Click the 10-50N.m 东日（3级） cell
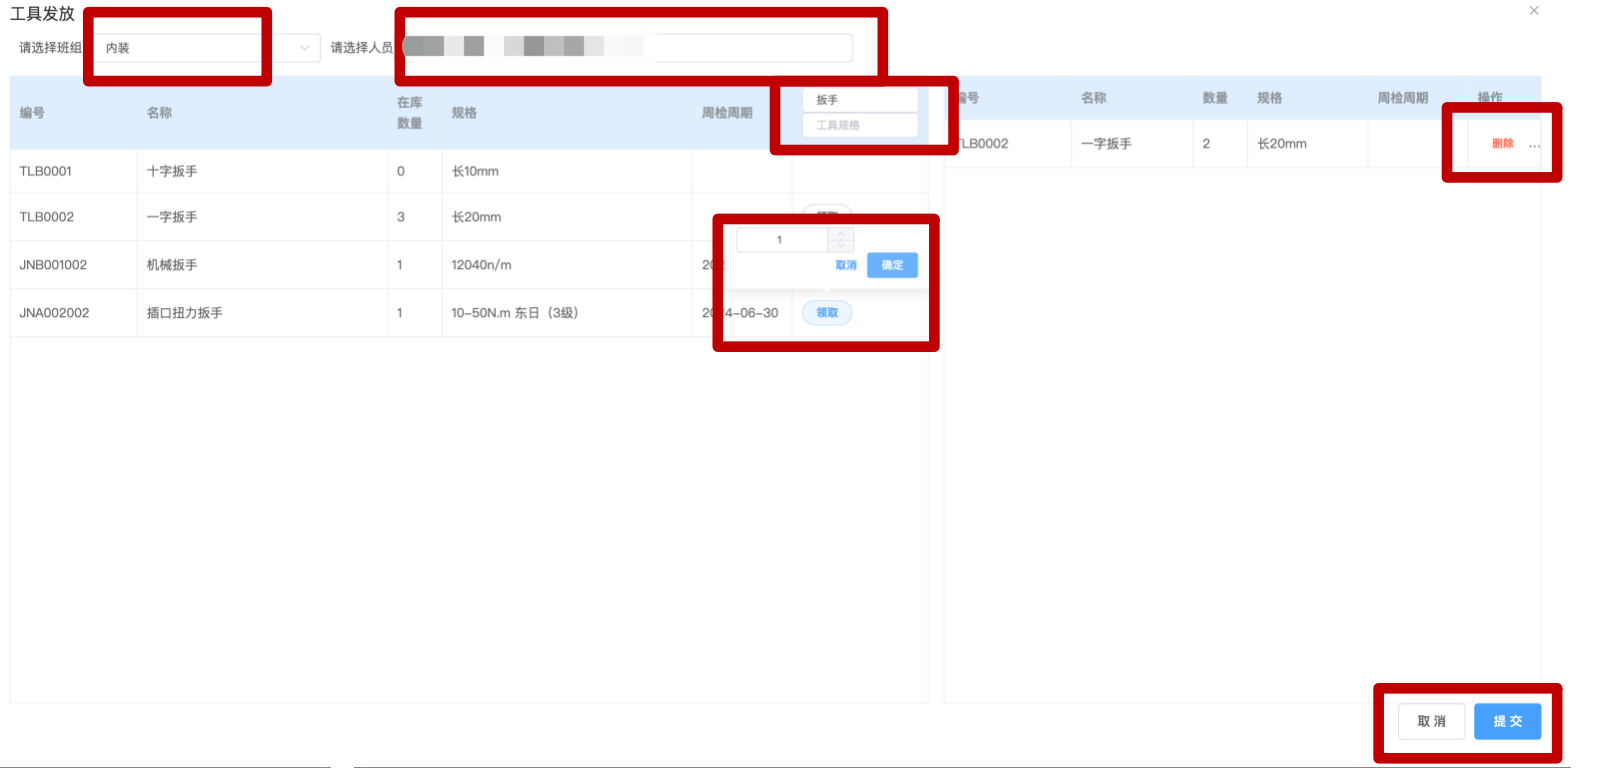This screenshot has width=1618, height=768. [567, 313]
